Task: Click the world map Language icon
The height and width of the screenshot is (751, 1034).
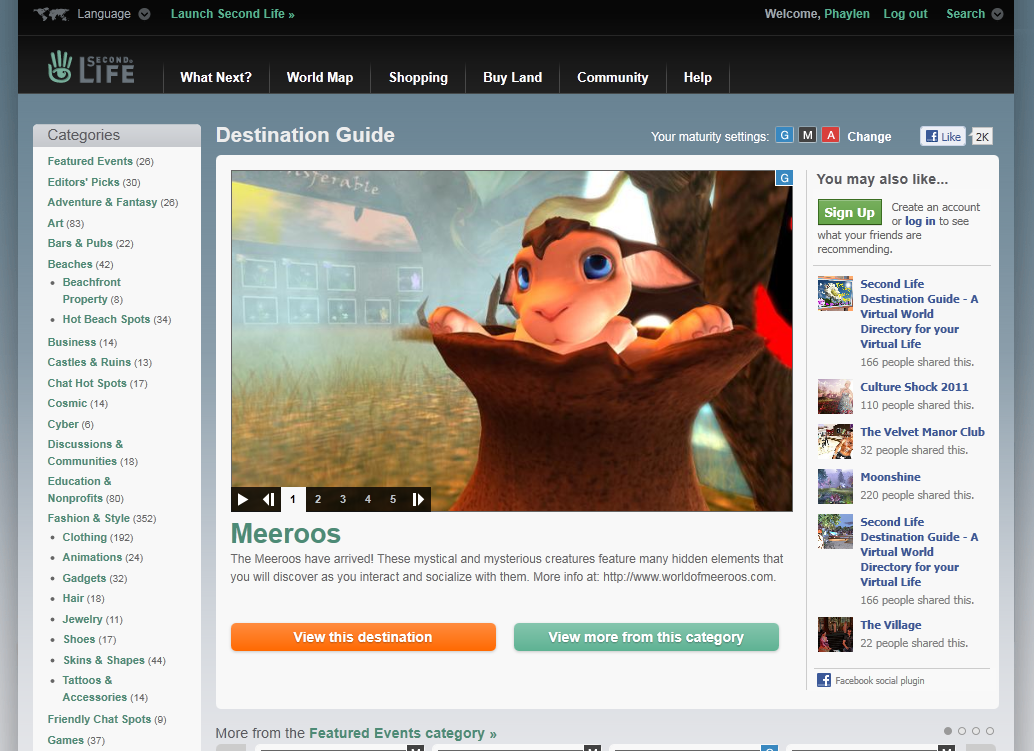Action: pos(51,14)
